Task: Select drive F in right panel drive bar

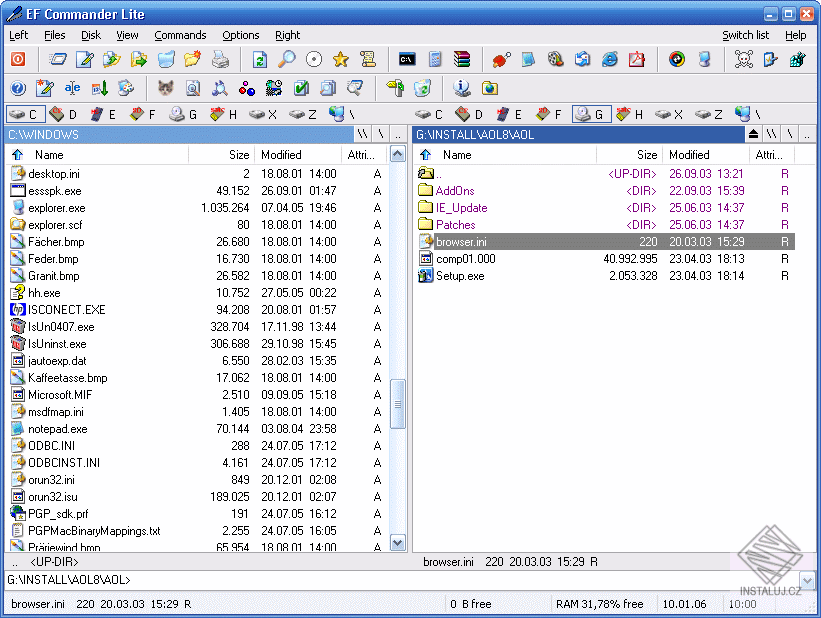Action: pos(549,114)
